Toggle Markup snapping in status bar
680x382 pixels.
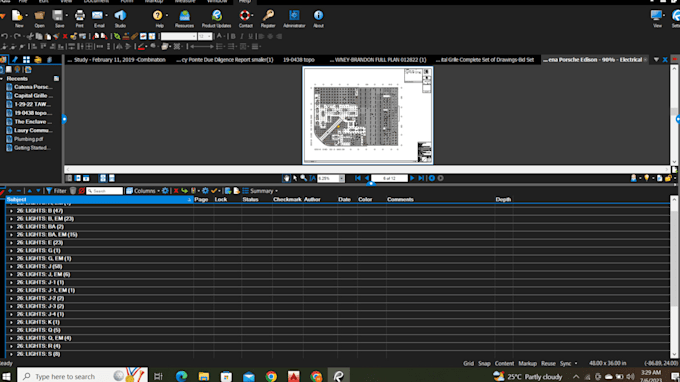527,363
